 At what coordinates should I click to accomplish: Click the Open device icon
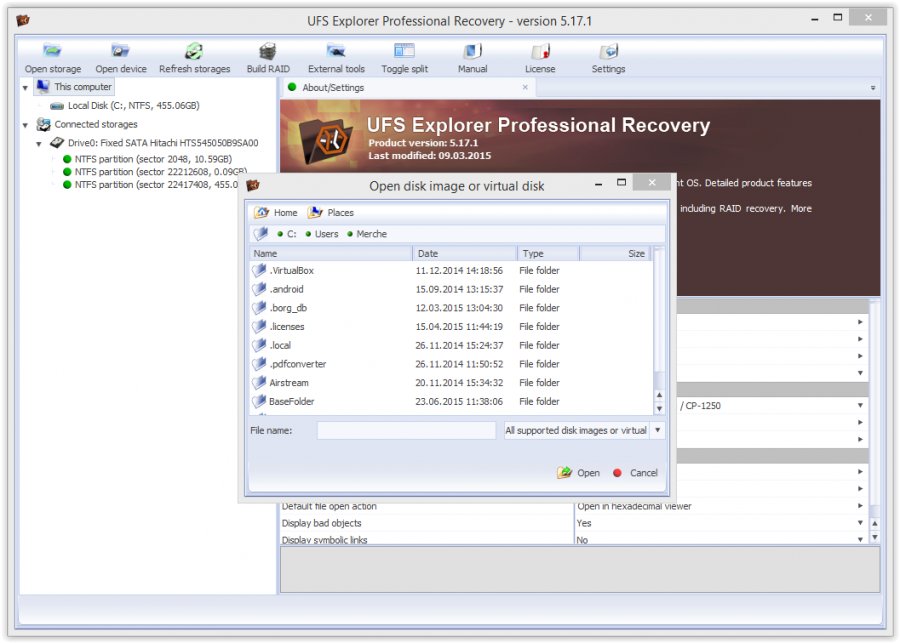pyautogui.click(x=121, y=52)
